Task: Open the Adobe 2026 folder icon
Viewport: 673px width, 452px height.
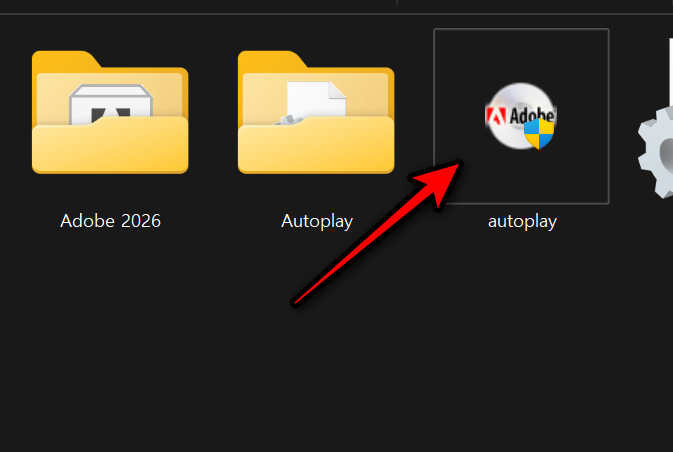Action: 110,112
